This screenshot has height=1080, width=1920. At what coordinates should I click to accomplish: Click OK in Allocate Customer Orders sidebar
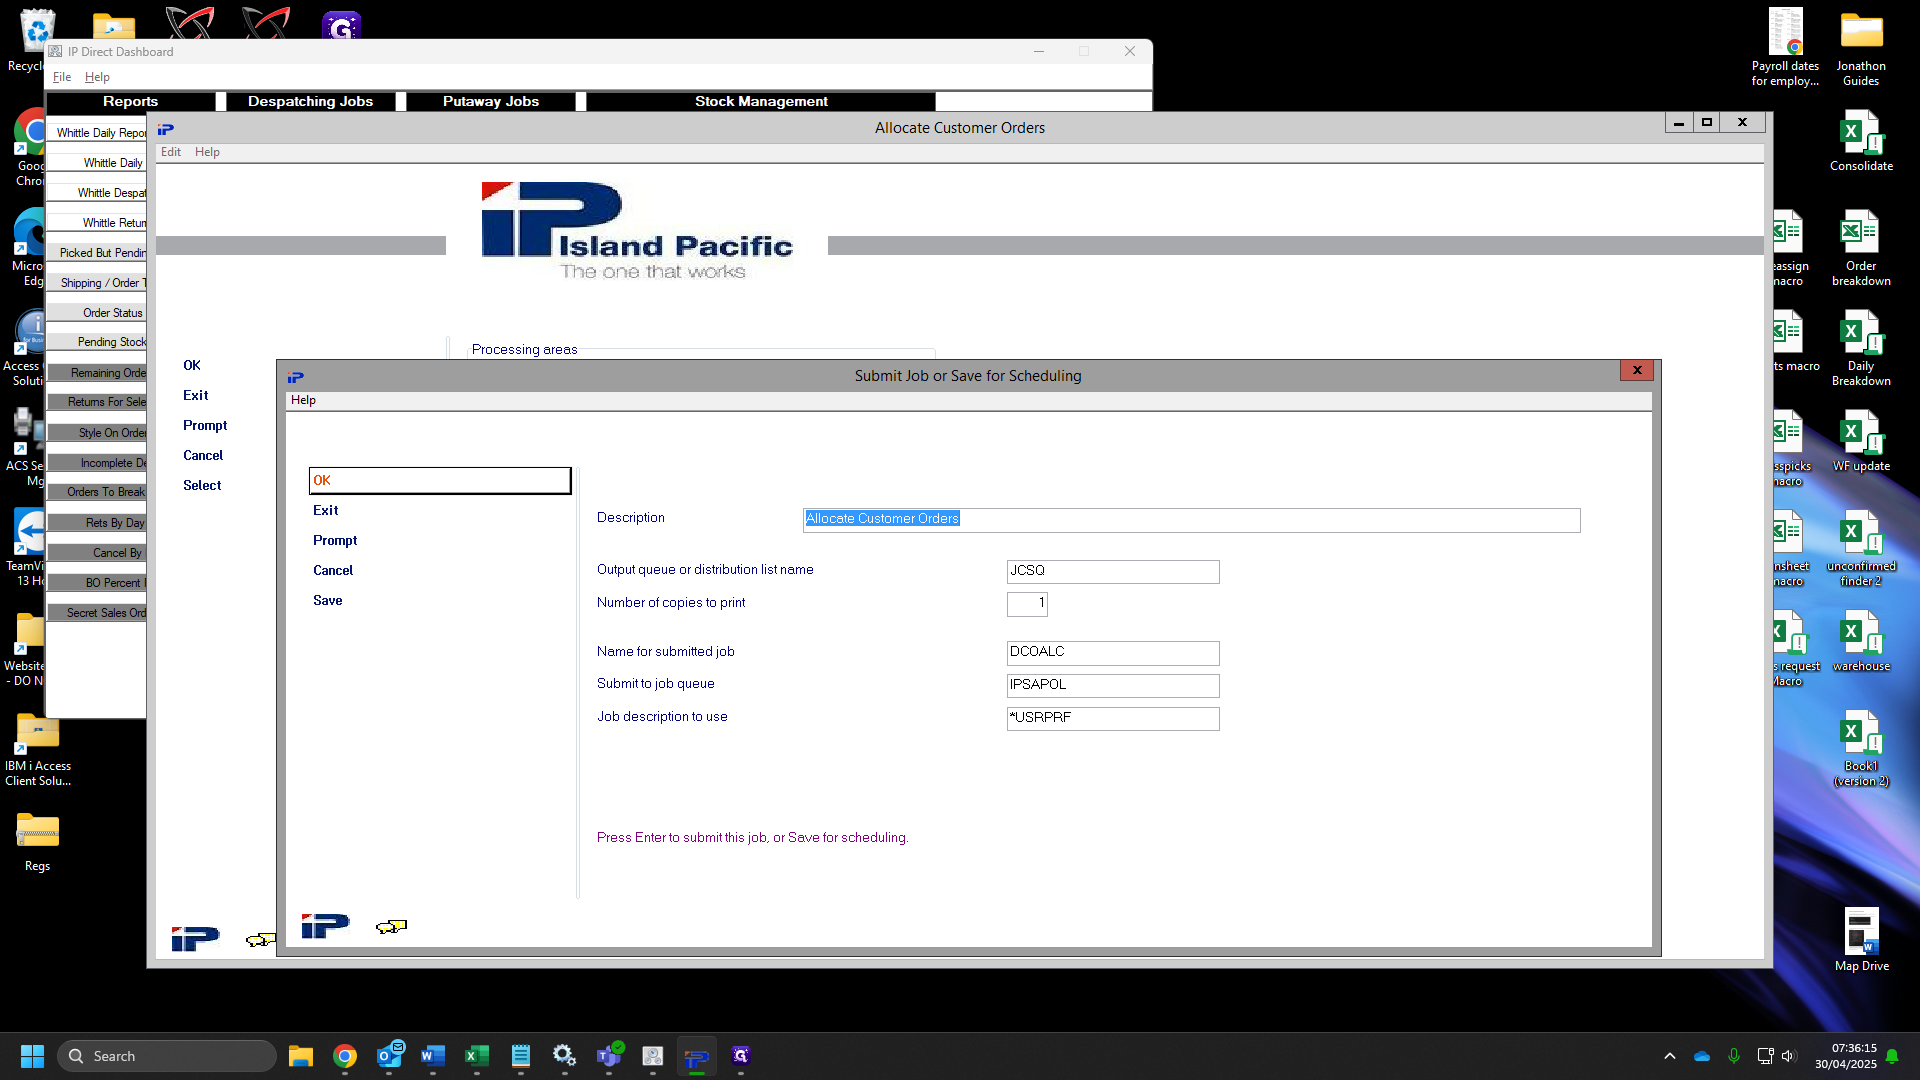(192, 366)
